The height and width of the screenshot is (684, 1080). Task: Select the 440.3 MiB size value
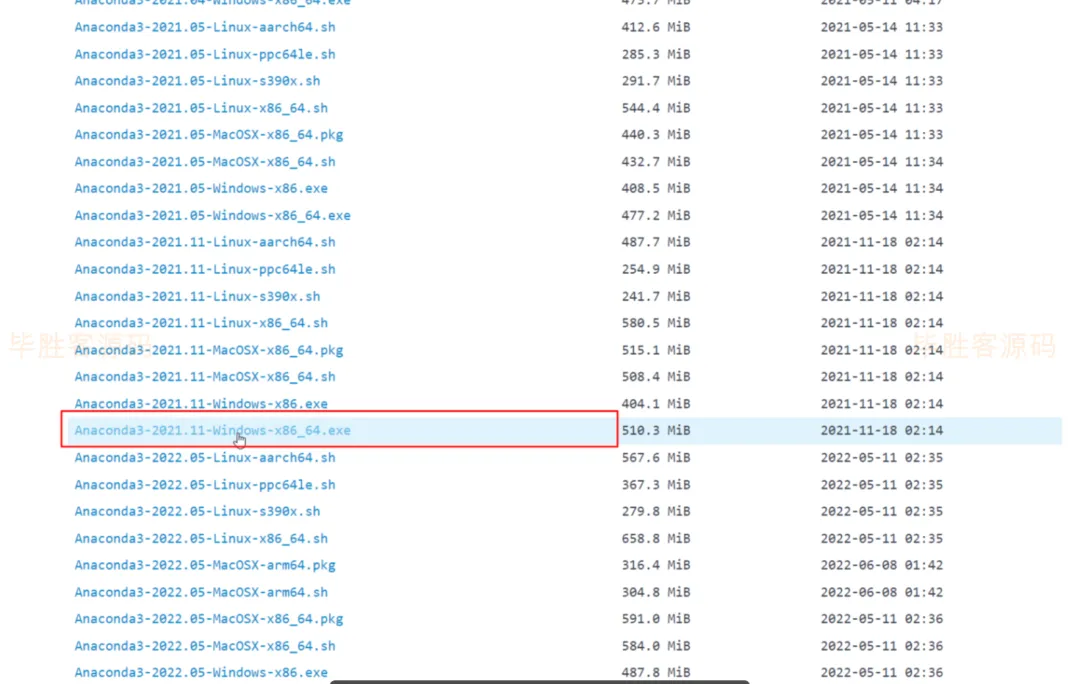(656, 135)
